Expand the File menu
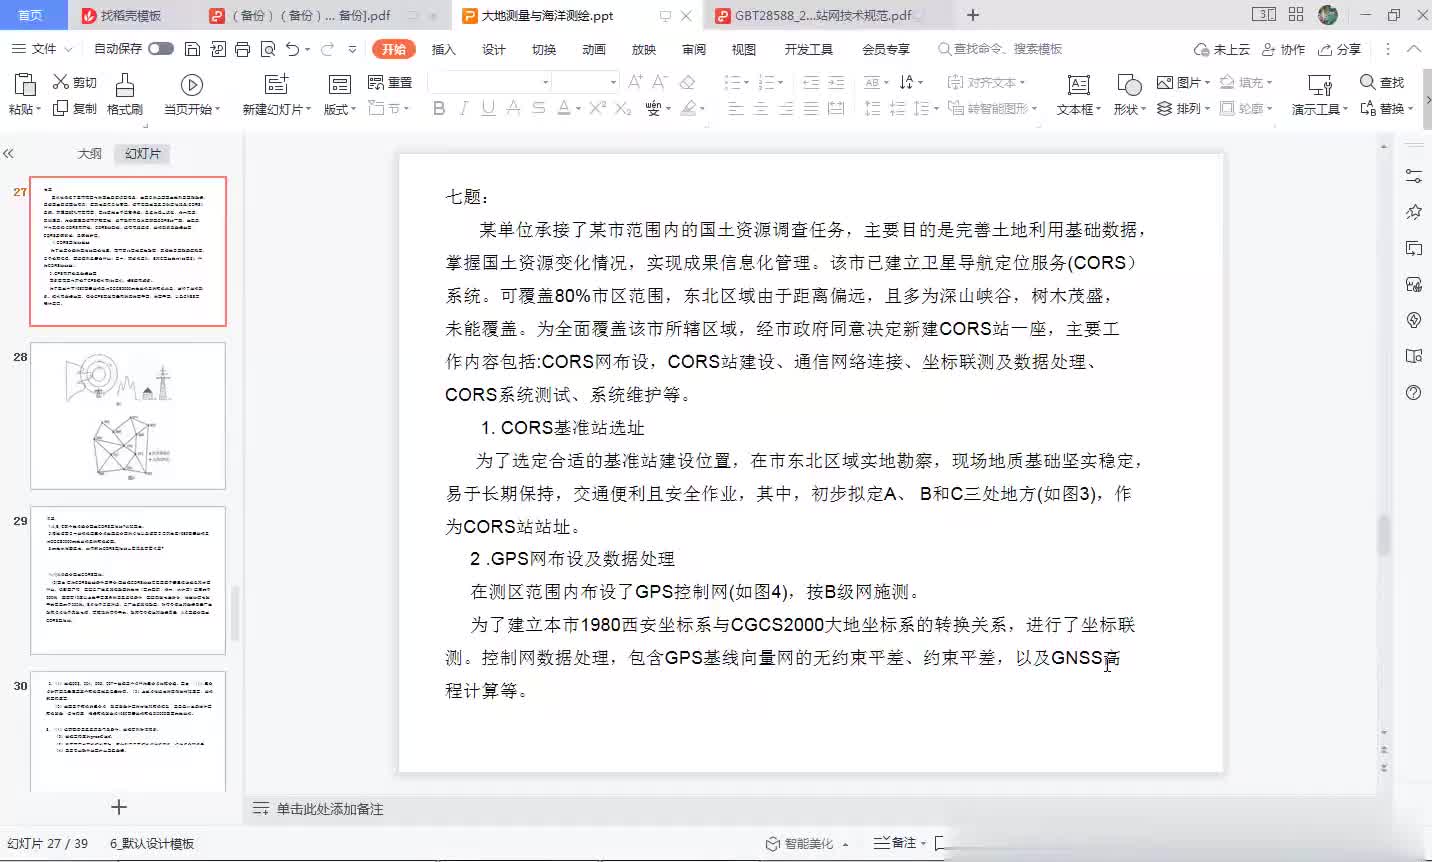 click(42, 49)
